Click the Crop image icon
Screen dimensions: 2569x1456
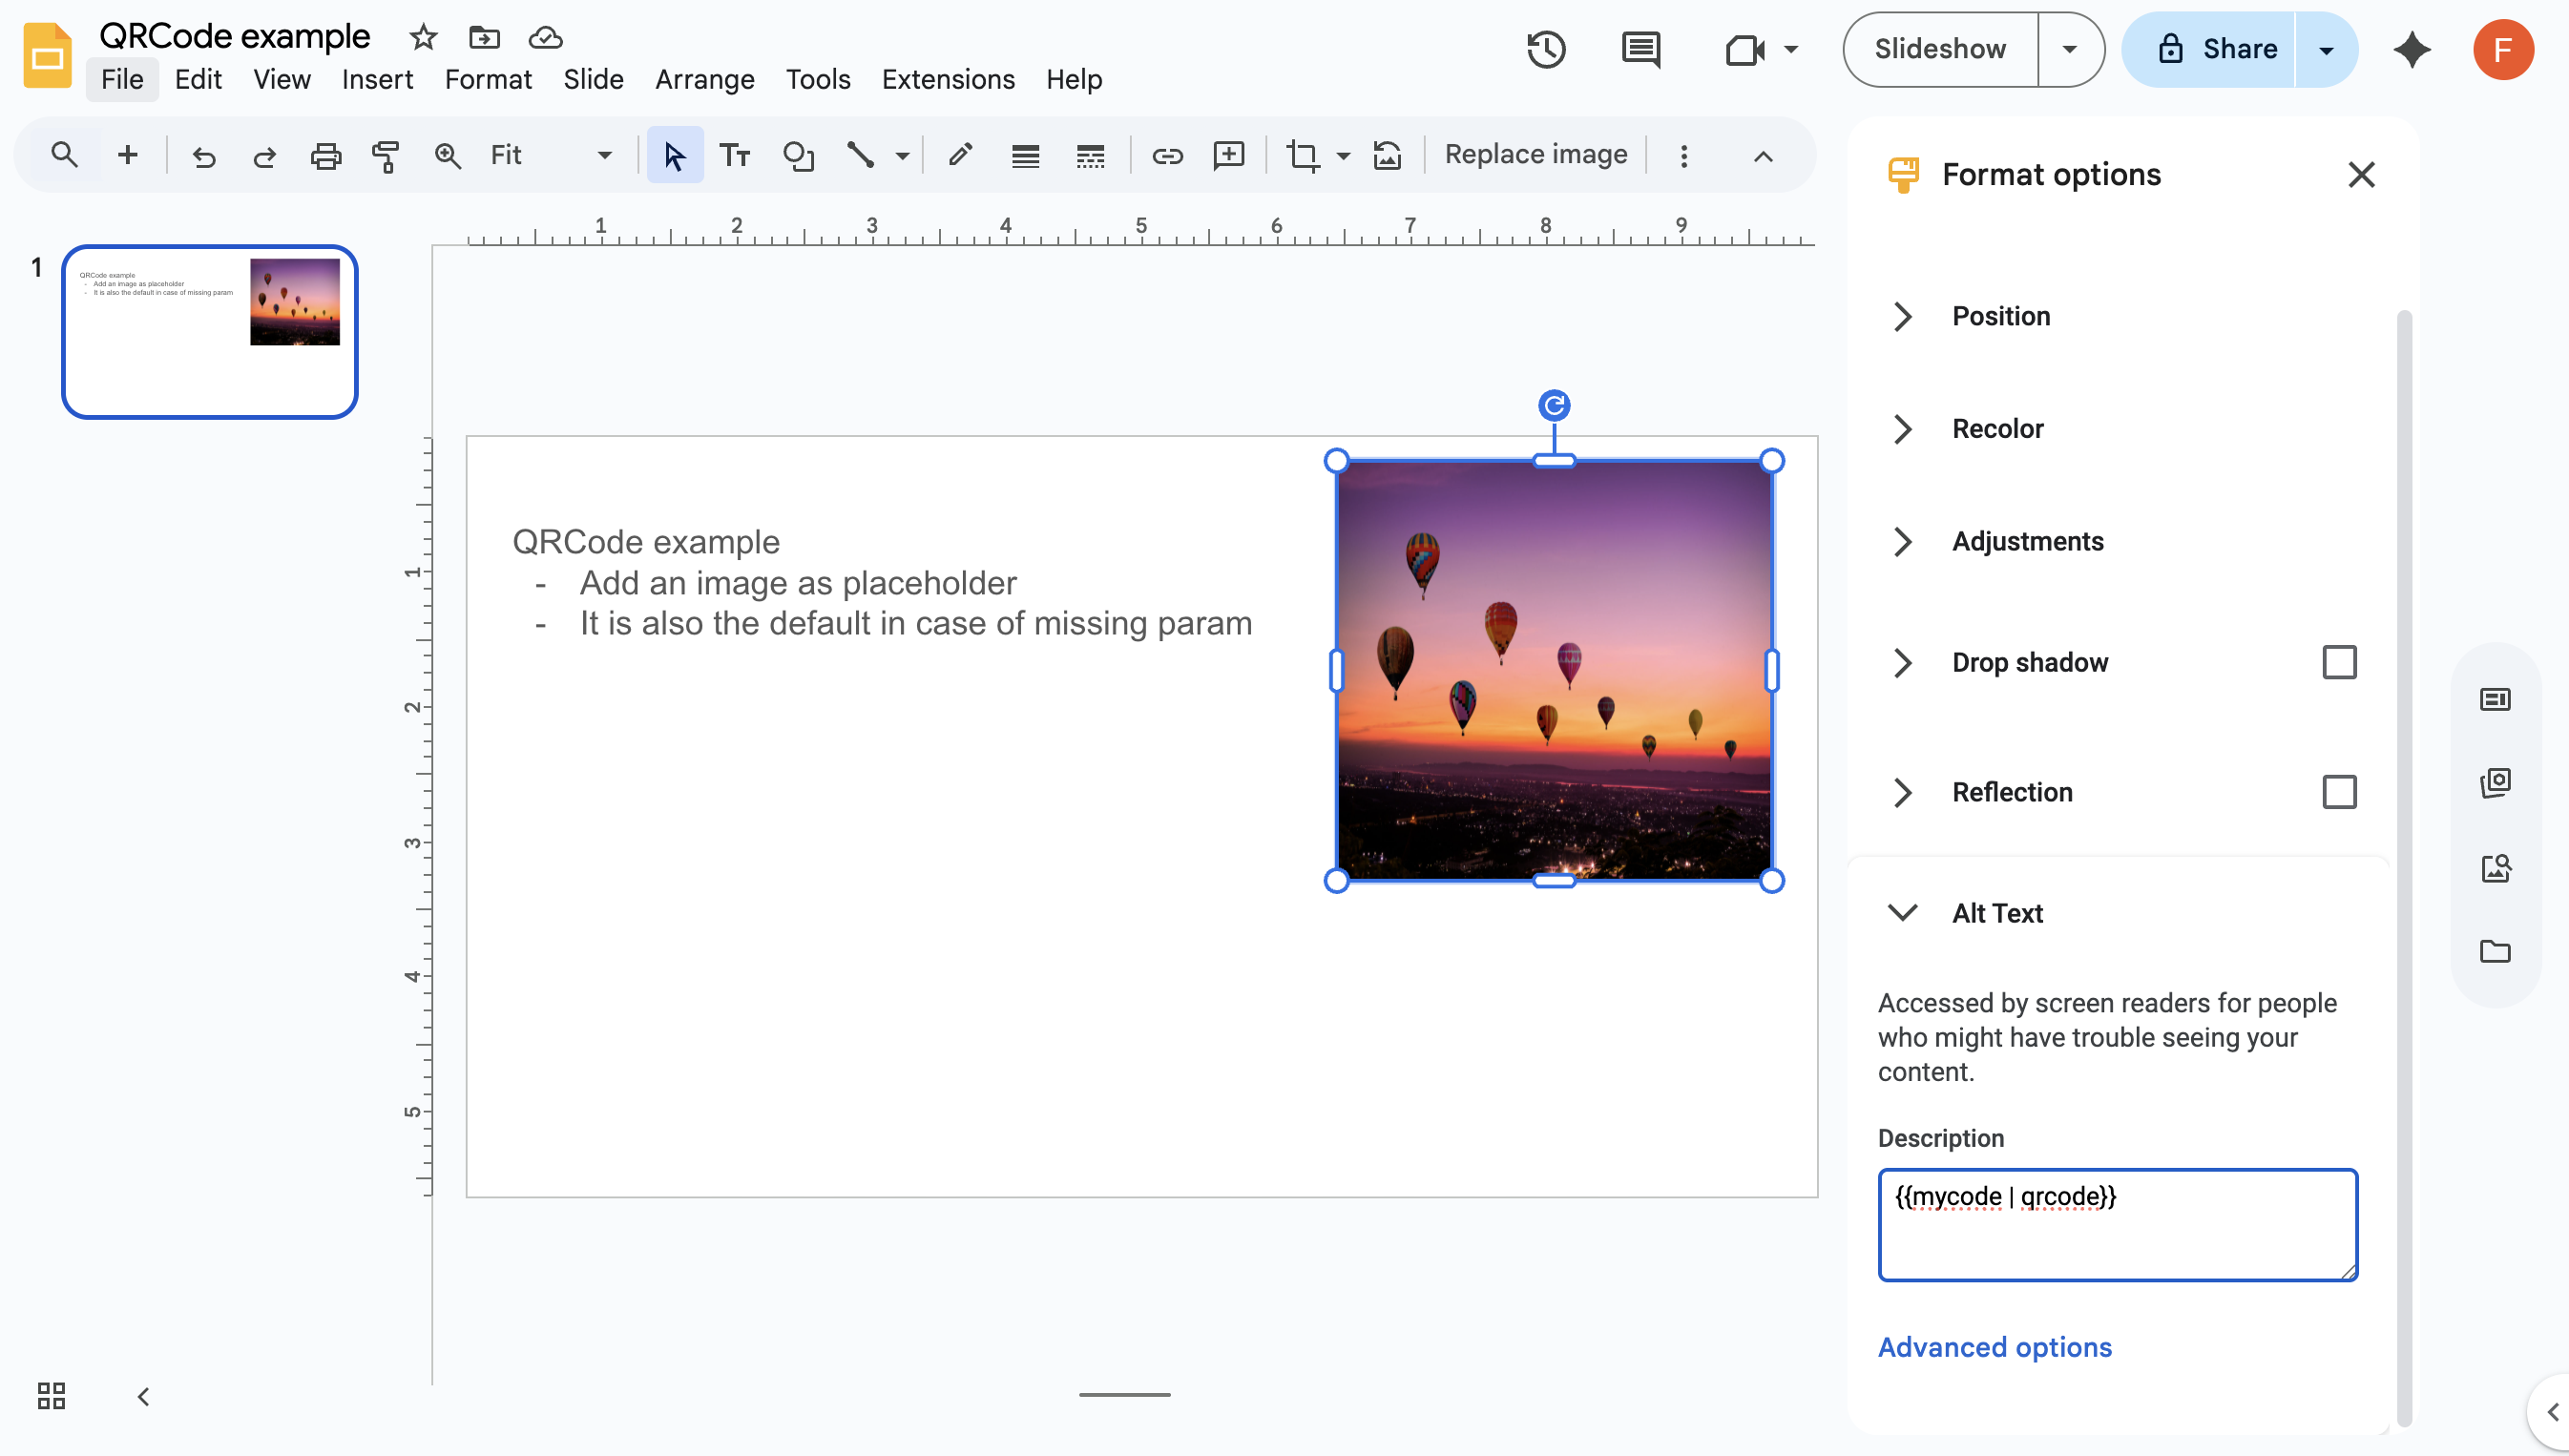(x=1302, y=155)
